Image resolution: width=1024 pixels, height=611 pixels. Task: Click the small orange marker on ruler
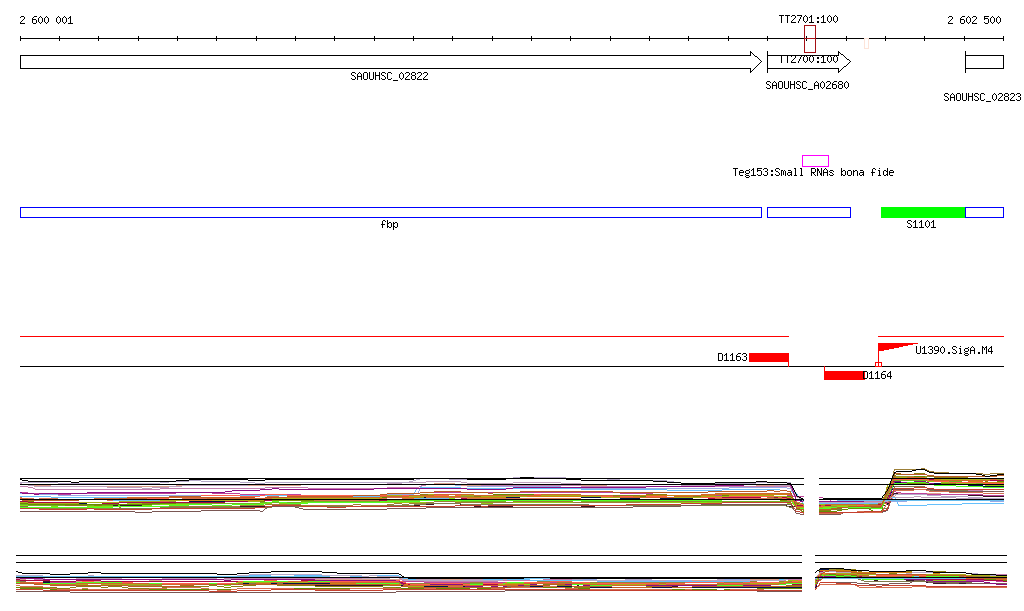[x=866, y=43]
